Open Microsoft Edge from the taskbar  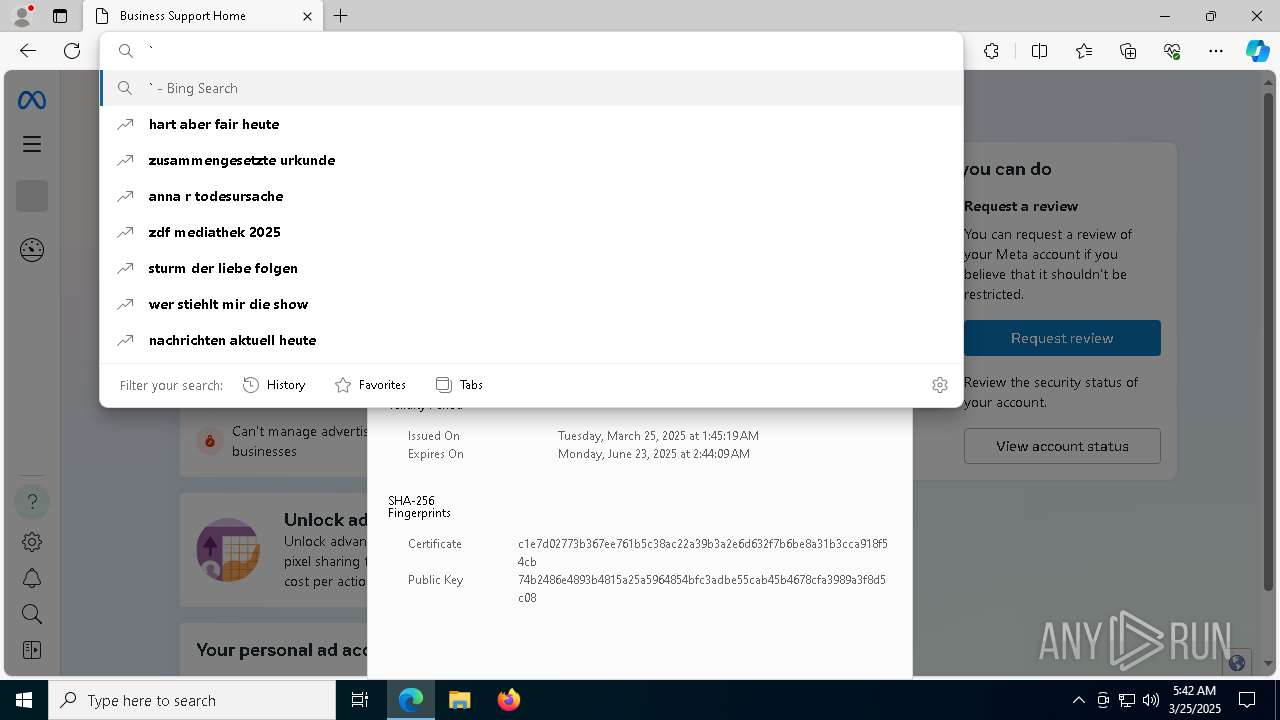tap(411, 700)
